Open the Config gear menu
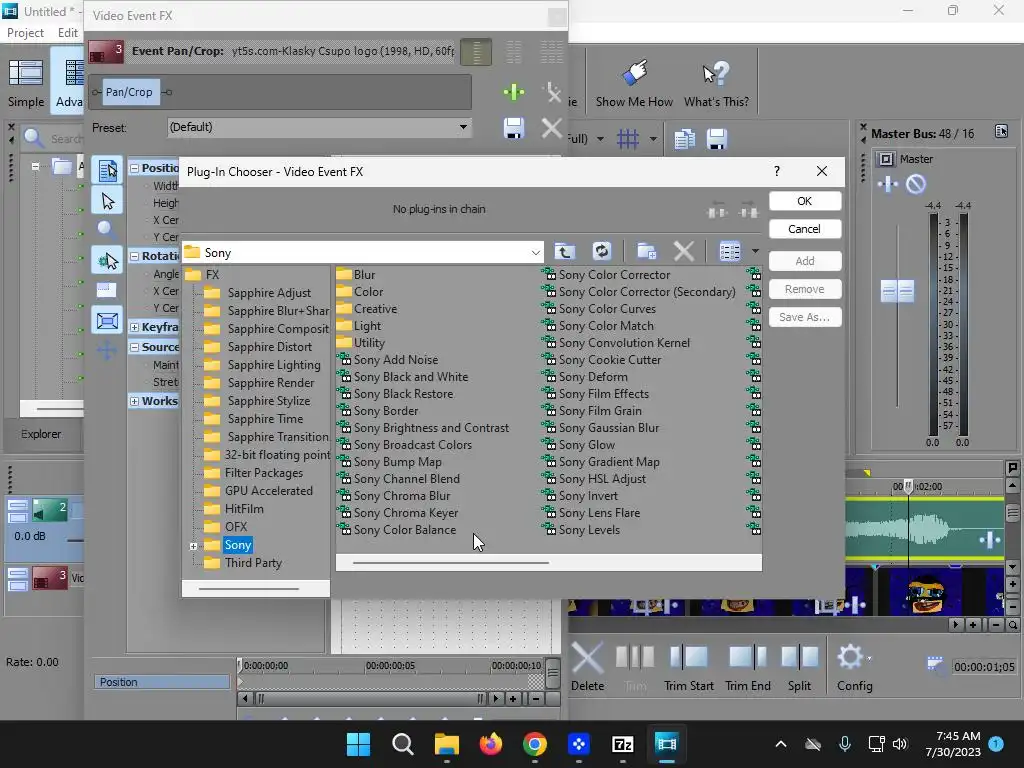1024x768 pixels. [854, 666]
